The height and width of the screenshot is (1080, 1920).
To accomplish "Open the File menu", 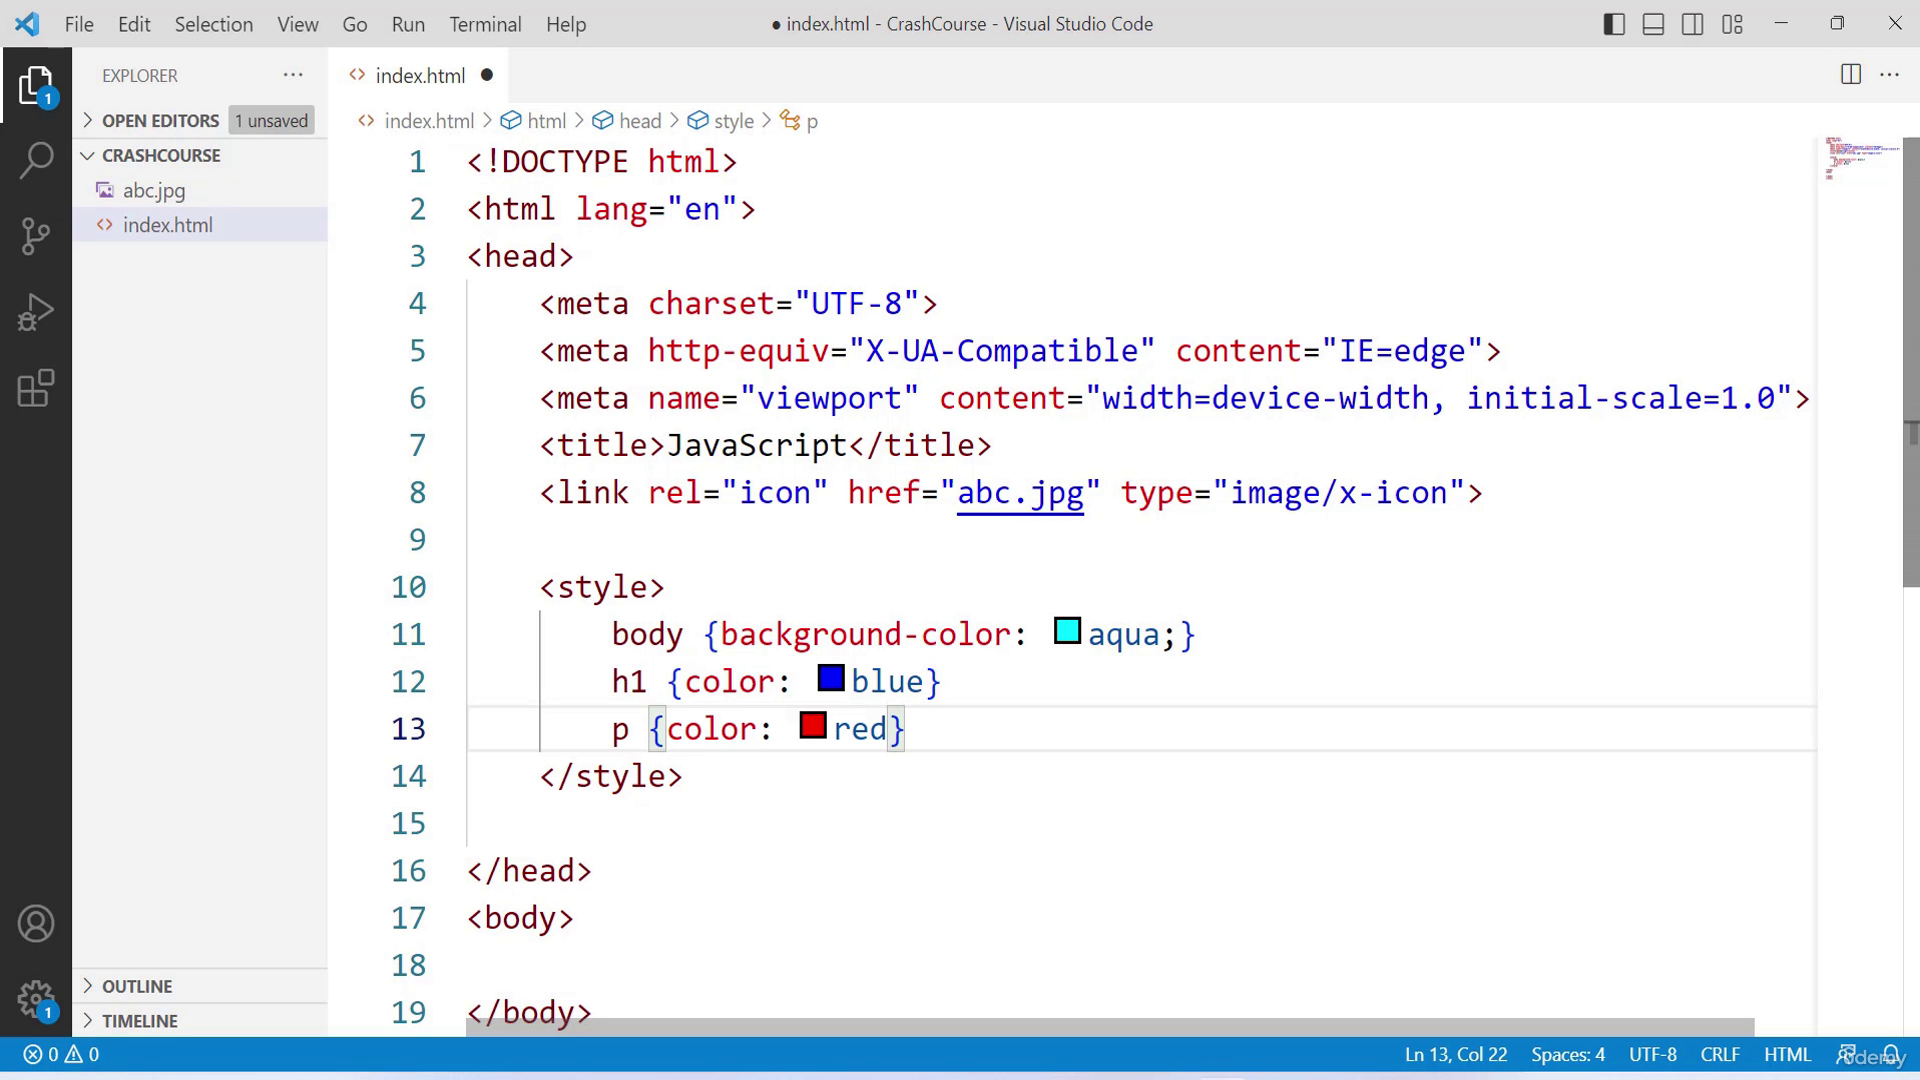I will click(79, 24).
